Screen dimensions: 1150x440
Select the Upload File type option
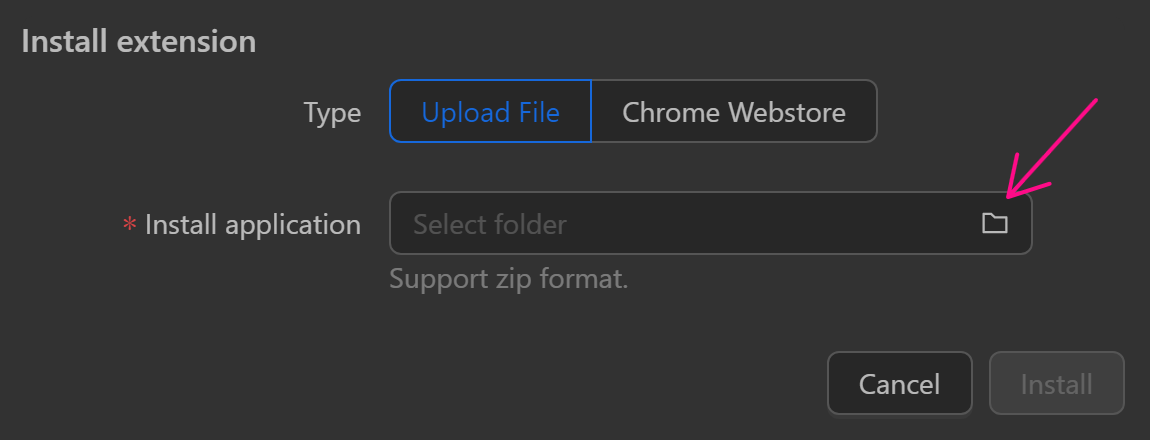tap(490, 112)
